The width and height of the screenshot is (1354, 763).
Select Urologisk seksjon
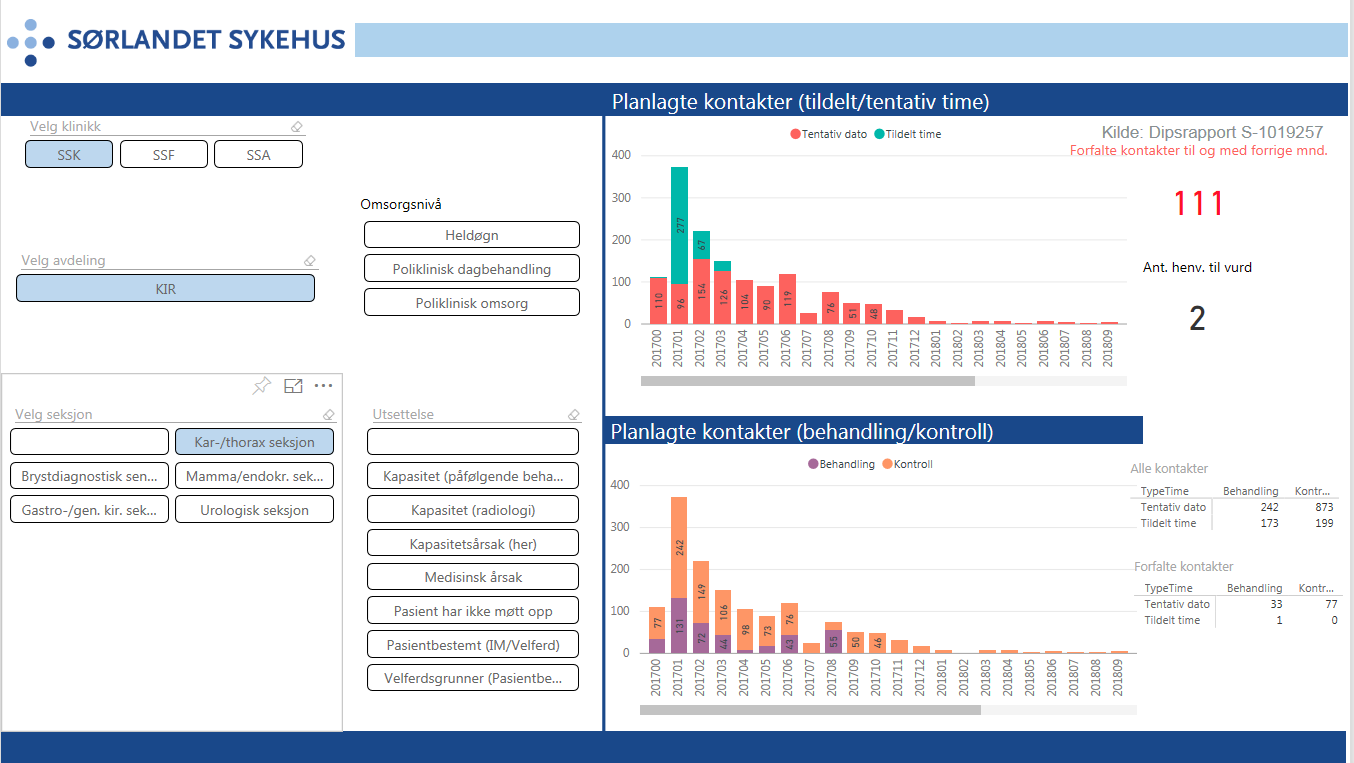point(254,509)
